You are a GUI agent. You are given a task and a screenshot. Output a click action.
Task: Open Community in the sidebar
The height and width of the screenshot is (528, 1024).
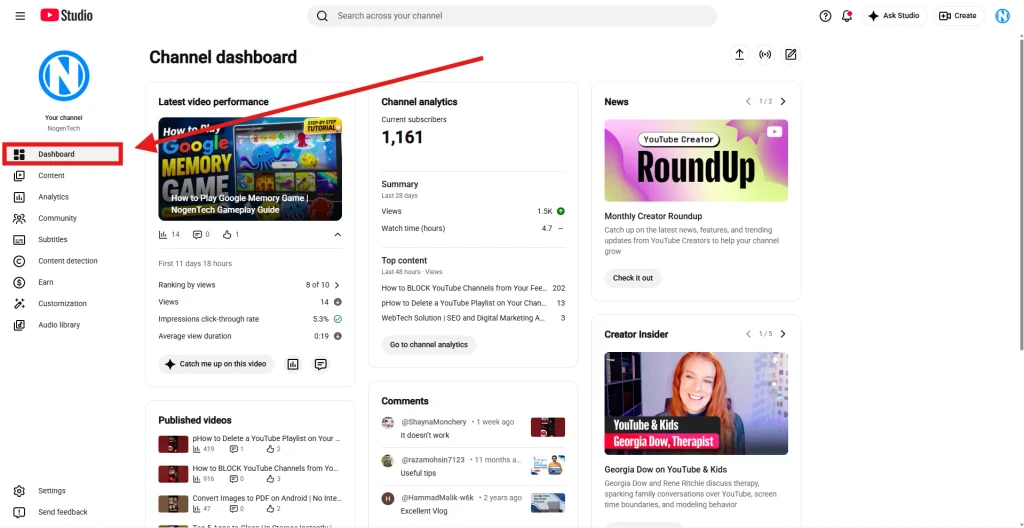pyautogui.click(x=63, y=218)
